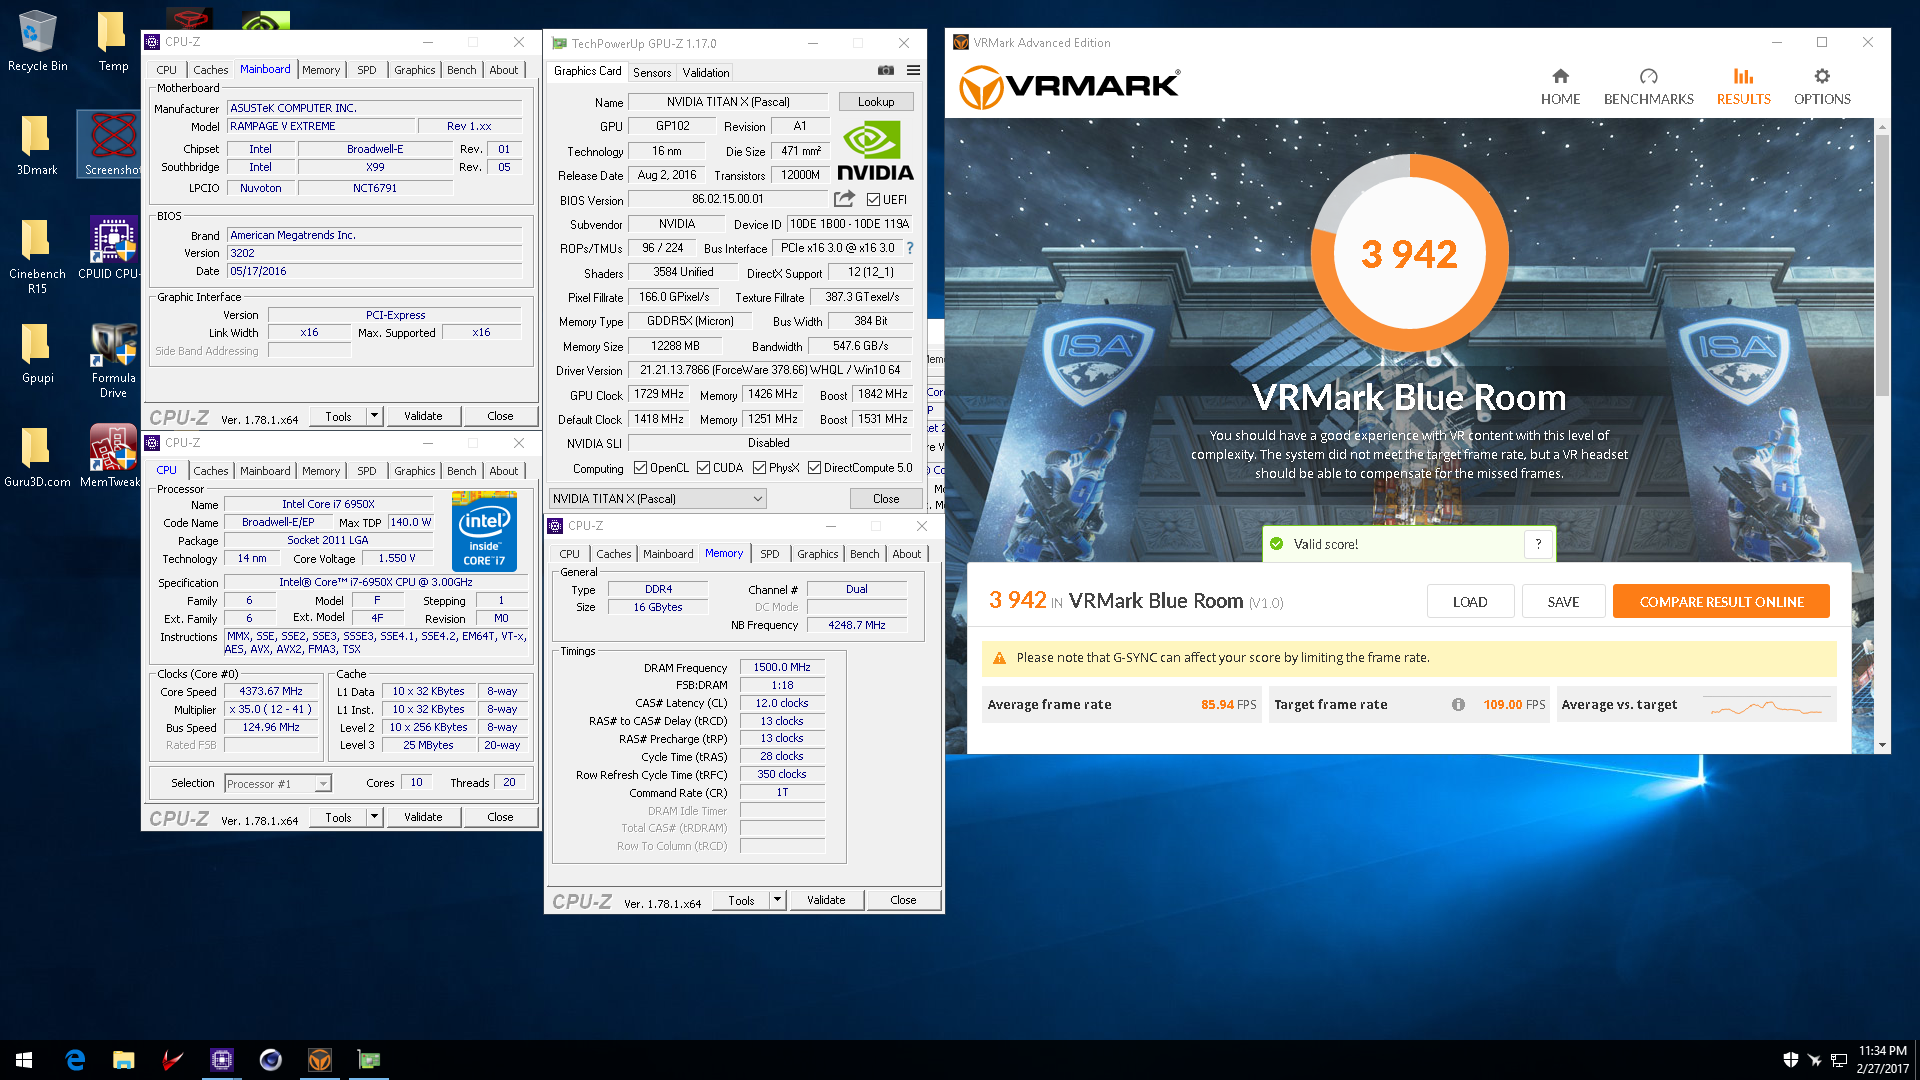Switch to Sensors tab in GPU-Z
The height and width of the screenshot is (1080, 1920).
(x=652, y=73)
